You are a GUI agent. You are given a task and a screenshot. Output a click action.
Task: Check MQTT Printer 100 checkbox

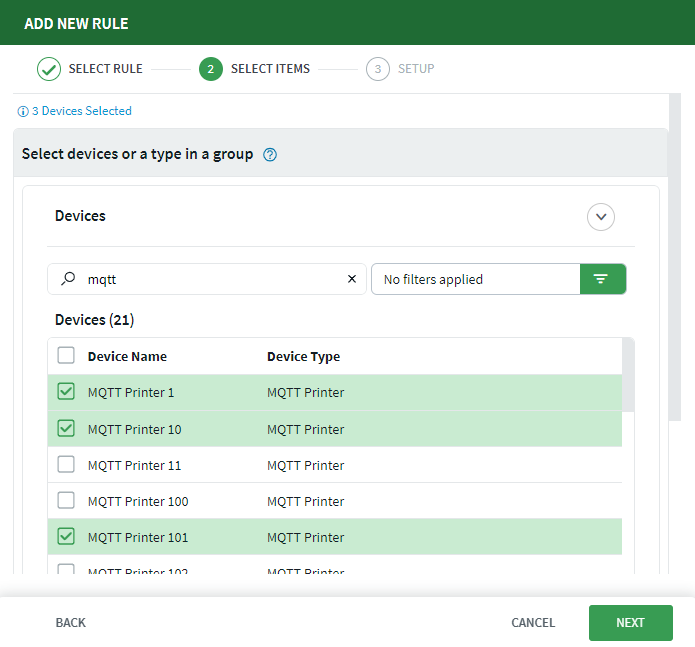[x=66, y=500]
